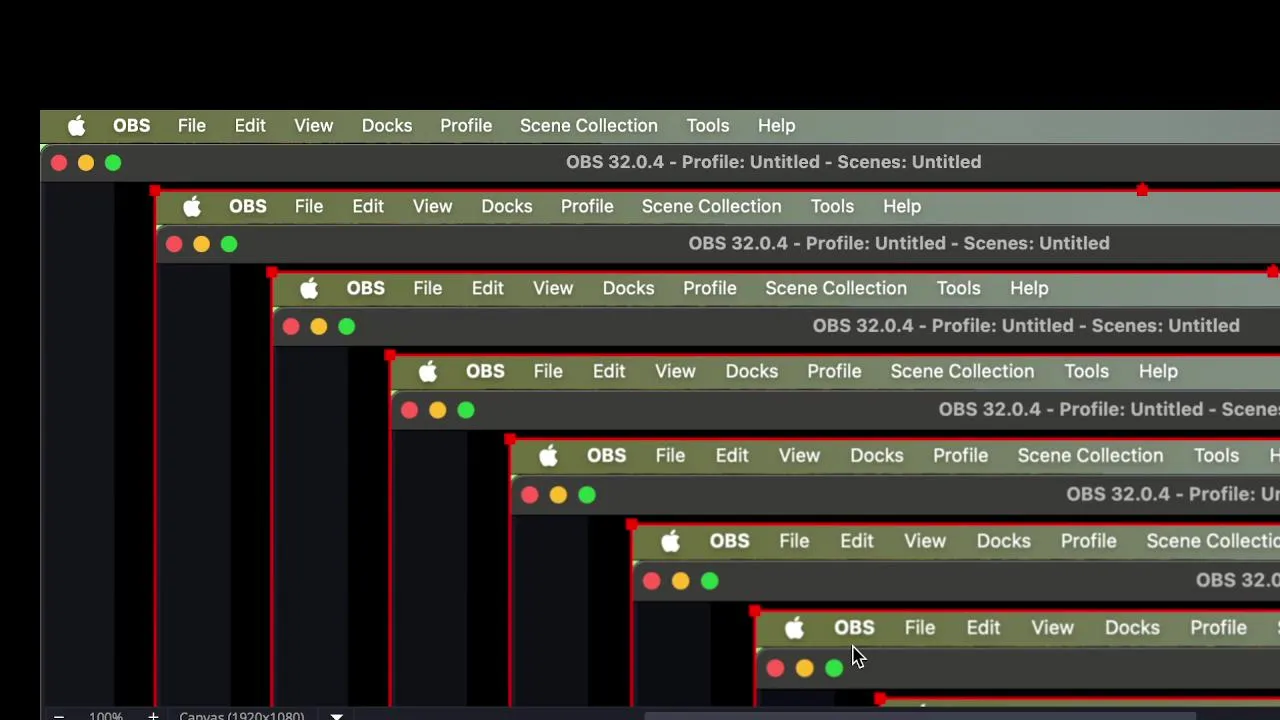This screenshot has width=1280, height=720.
Task: Open the View menu in the topmost menu bar
Action: 314,126
